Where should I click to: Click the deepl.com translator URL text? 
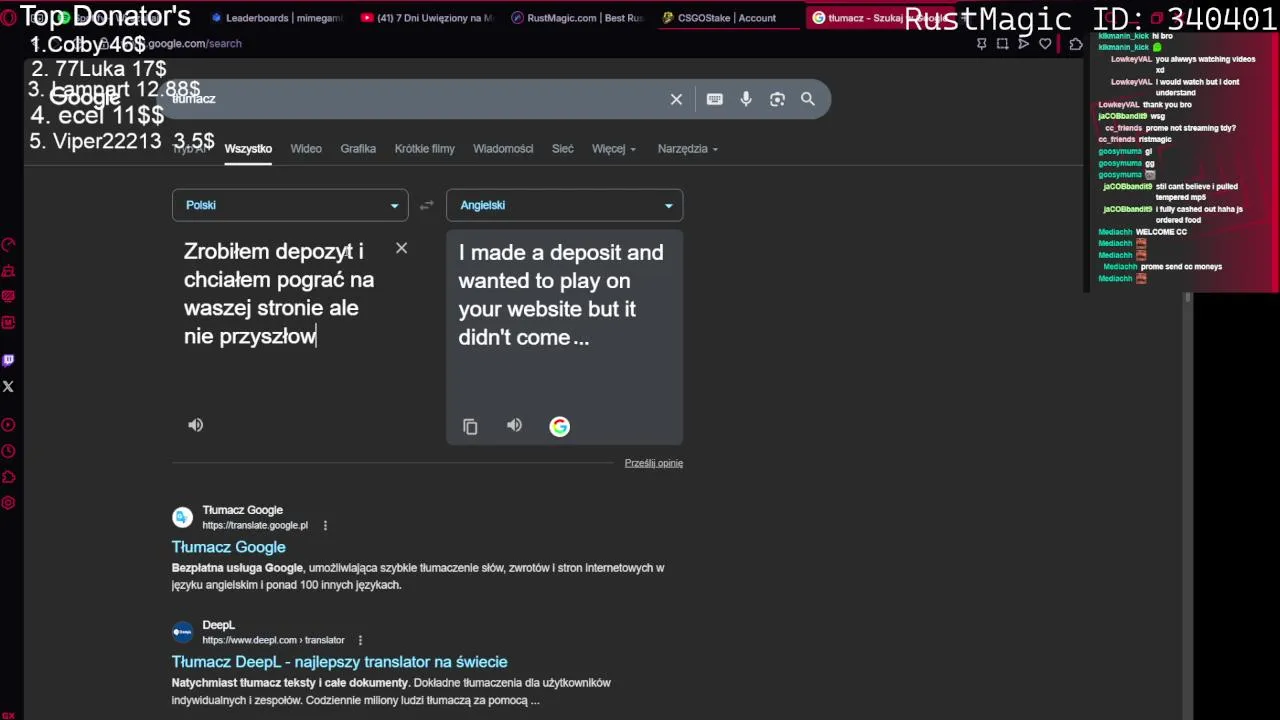tap(273, 641)
